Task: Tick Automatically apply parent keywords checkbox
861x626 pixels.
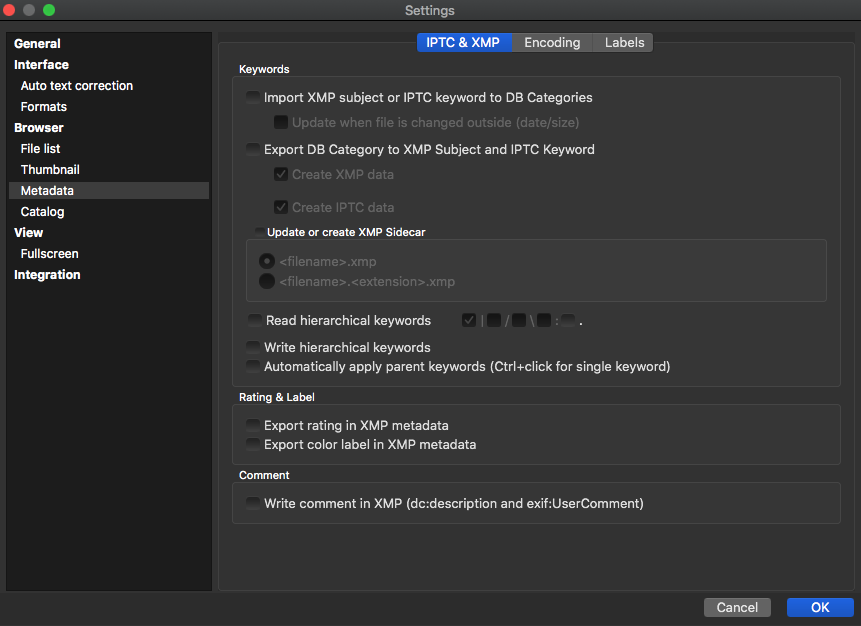Action: pos(254,367)
